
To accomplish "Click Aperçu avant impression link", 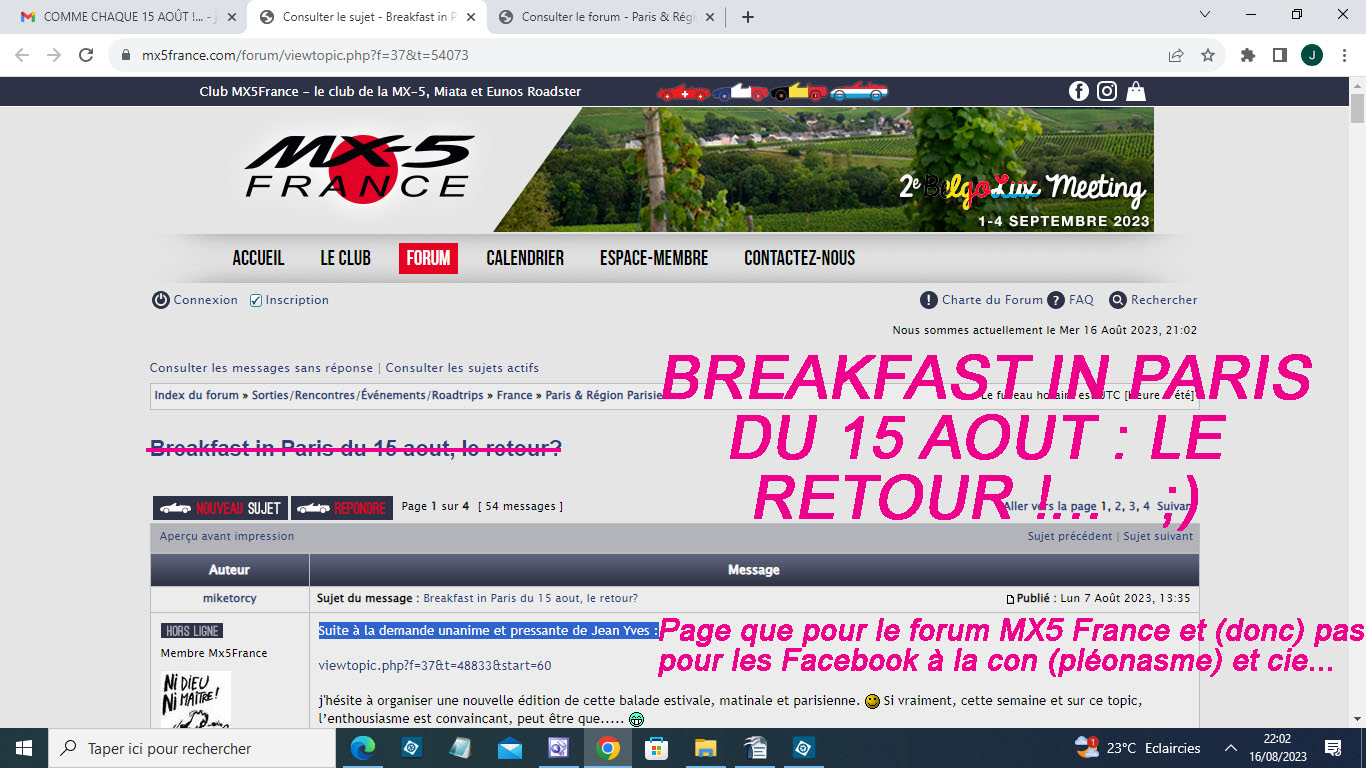I will coord(227,536).
